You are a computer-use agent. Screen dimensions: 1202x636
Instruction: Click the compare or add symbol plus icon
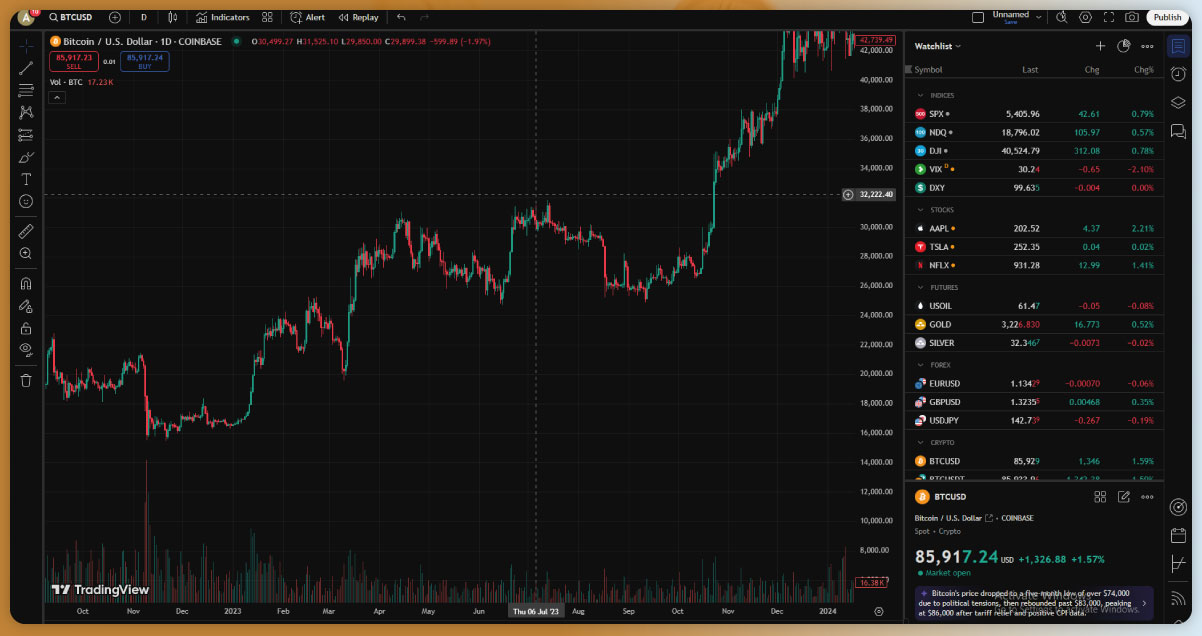pos(114,17)
